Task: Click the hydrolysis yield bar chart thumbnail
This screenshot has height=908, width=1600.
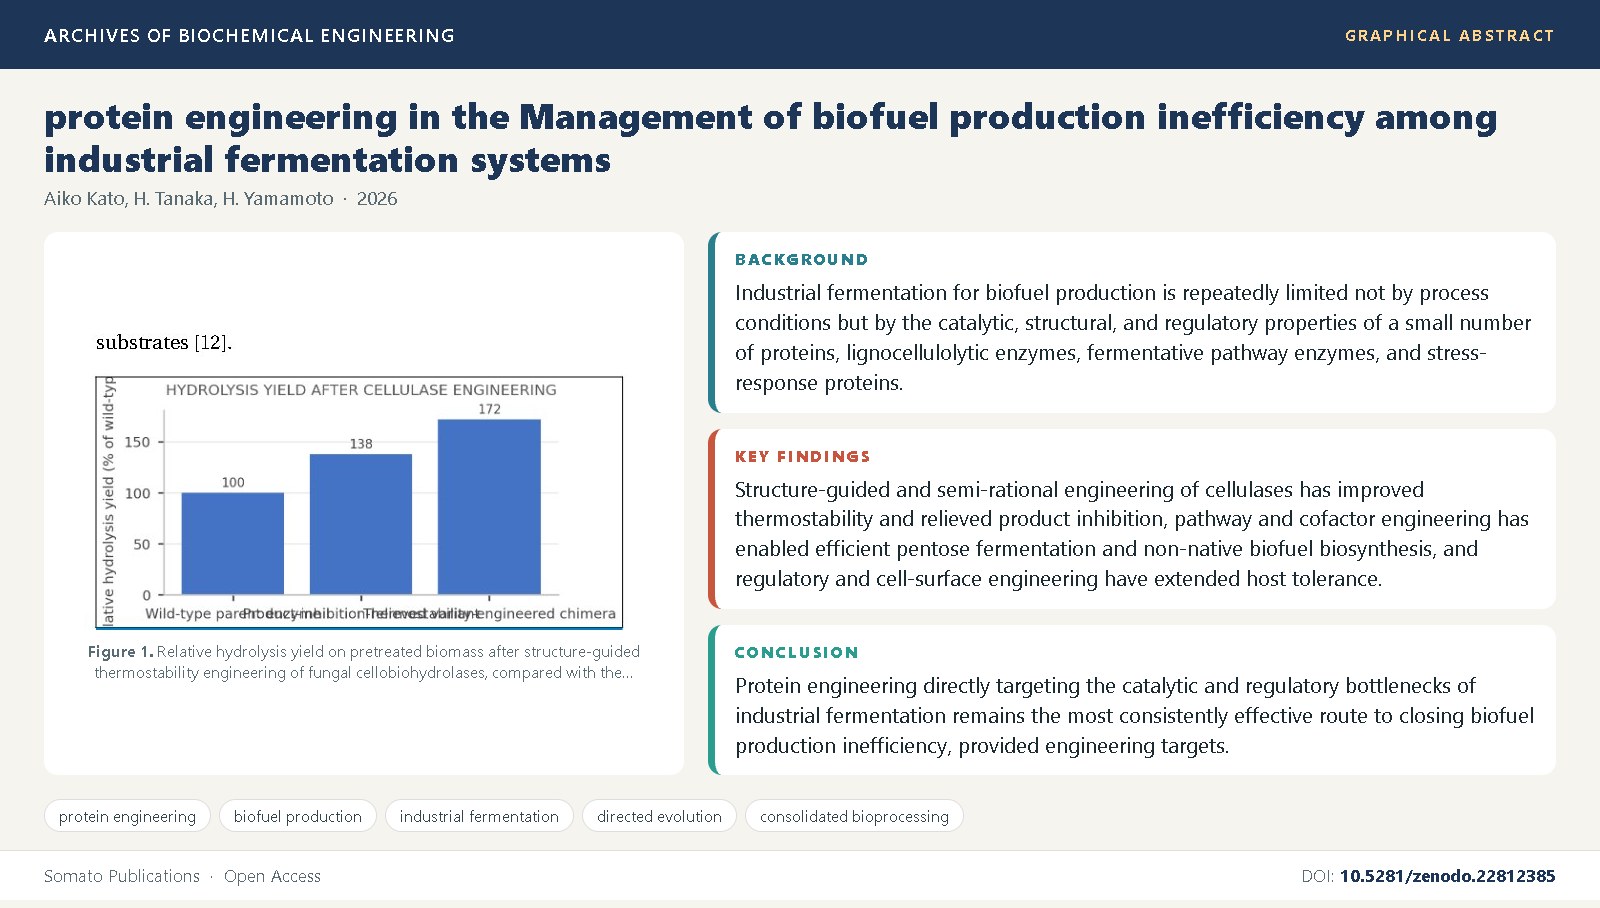Action: click(x=359, y=503)
